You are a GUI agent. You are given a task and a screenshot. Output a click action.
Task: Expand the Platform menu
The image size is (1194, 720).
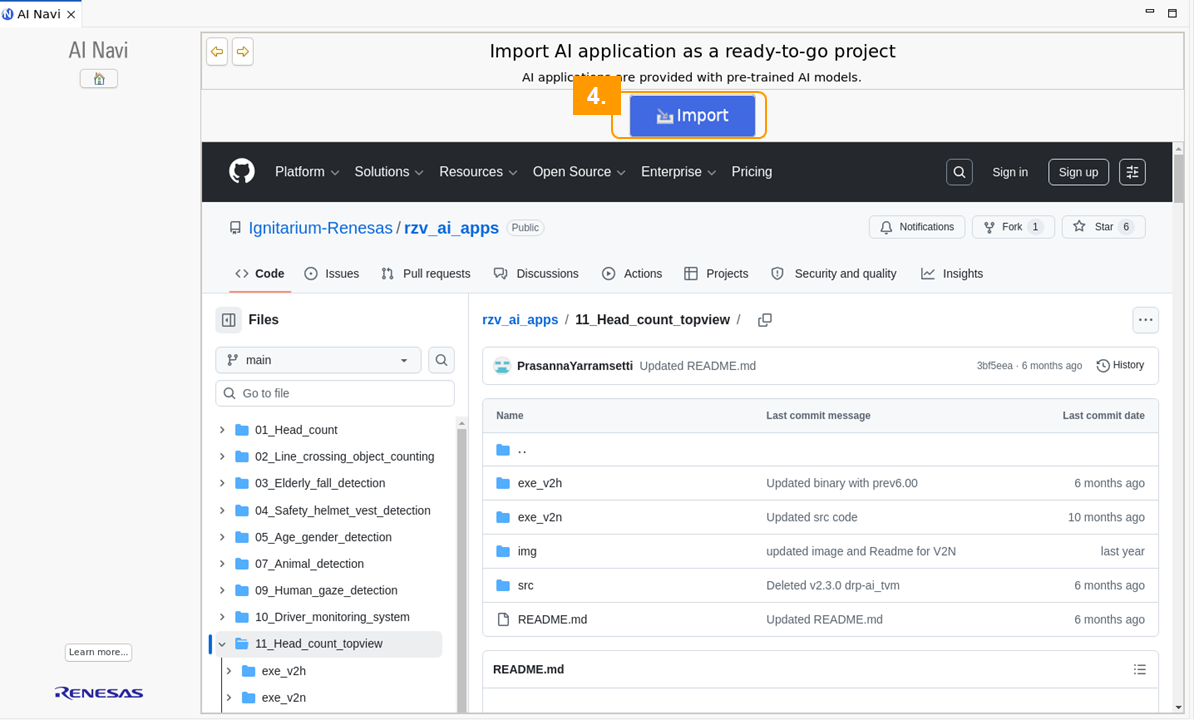pyautogui.click(x=307, y=172)
